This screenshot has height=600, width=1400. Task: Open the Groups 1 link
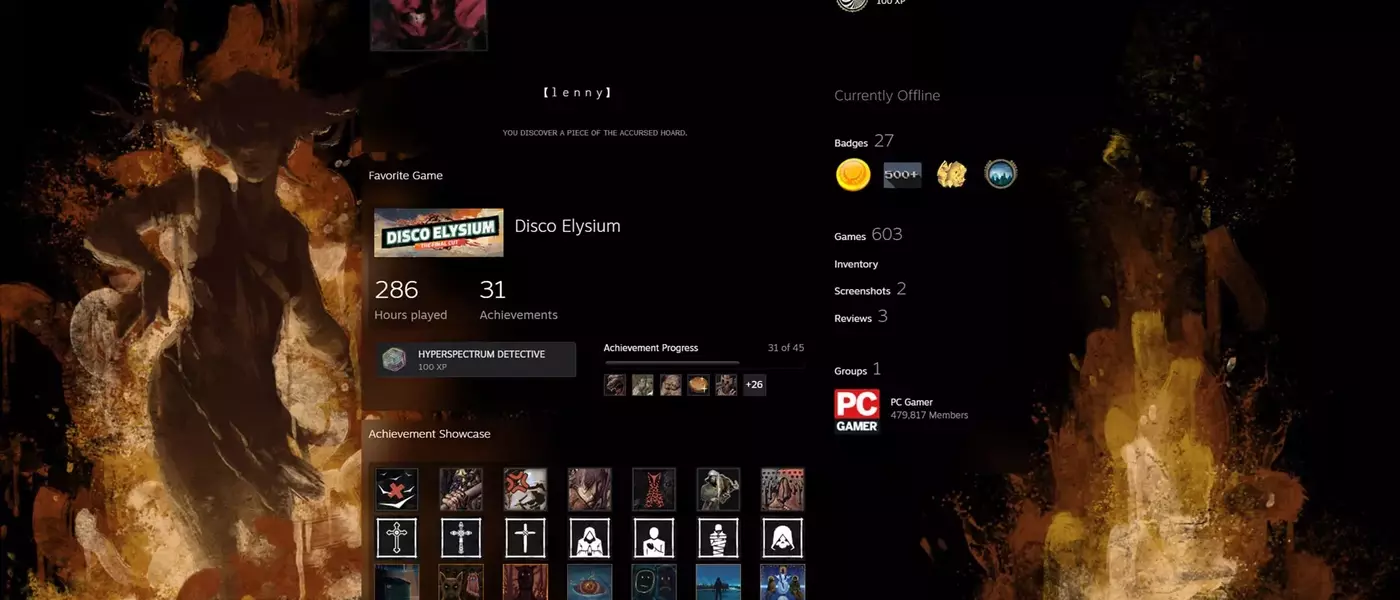point(858,369)
